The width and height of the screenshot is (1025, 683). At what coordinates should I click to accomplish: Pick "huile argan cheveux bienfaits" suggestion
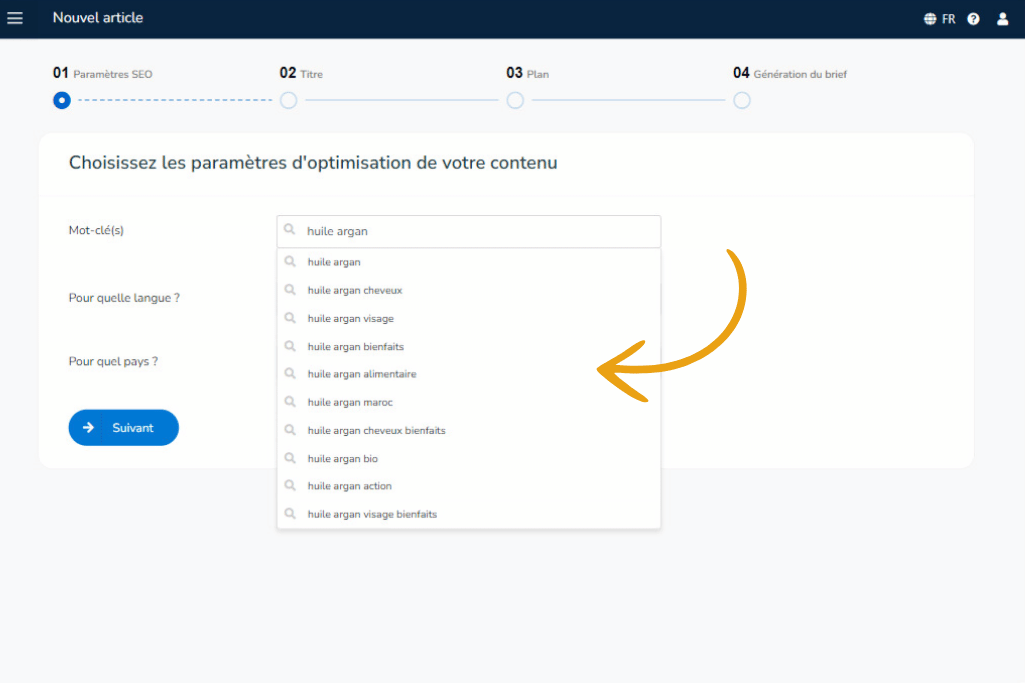469,430
